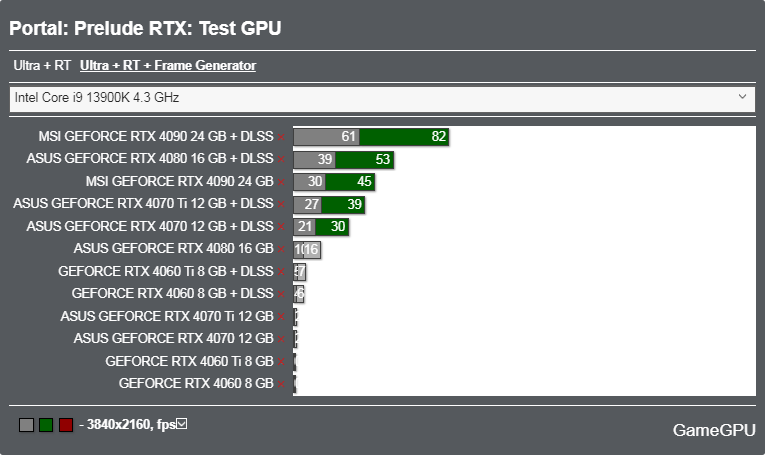Click the GEFORCE RTX 4060 8 GB label without DLSS
Screen dimensions: 765x455
click(196, 383)
